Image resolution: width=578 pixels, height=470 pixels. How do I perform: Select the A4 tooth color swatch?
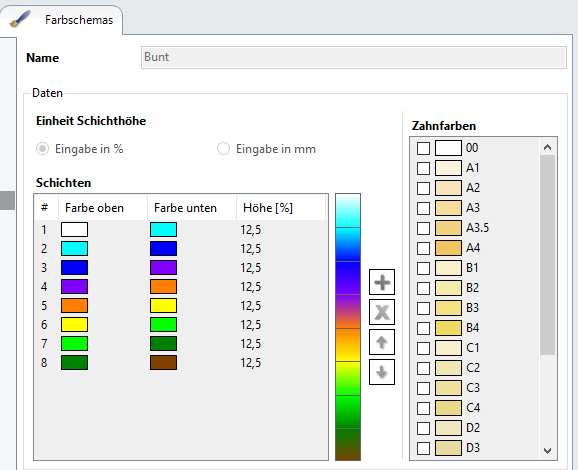448,248
